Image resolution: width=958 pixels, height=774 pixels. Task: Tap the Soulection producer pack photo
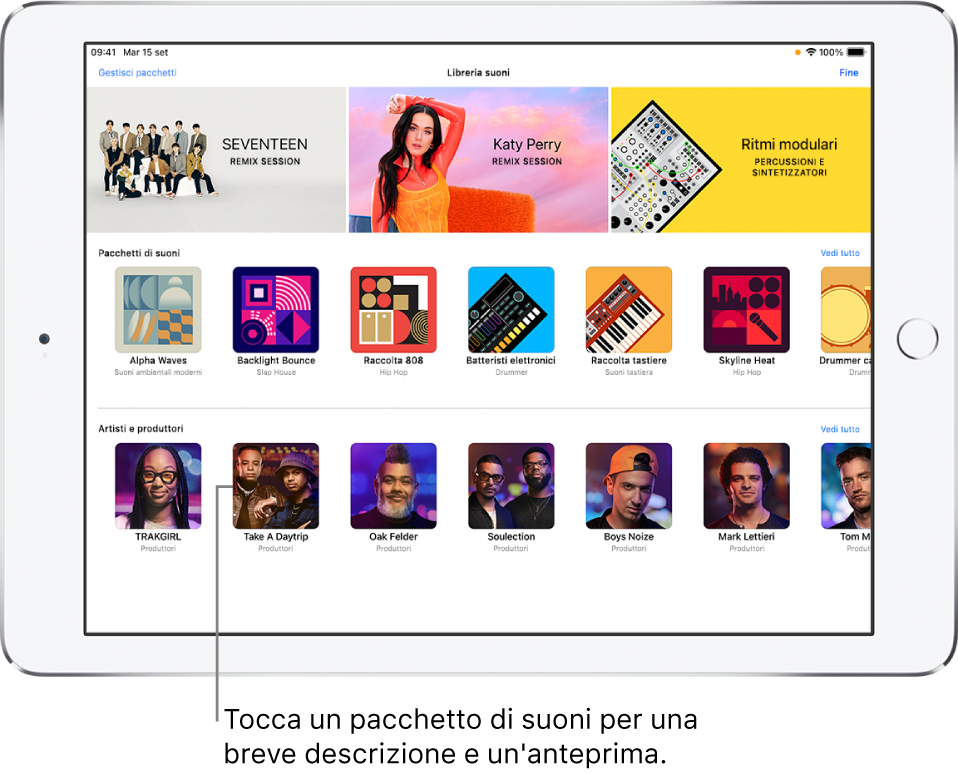tap(511, 486)
